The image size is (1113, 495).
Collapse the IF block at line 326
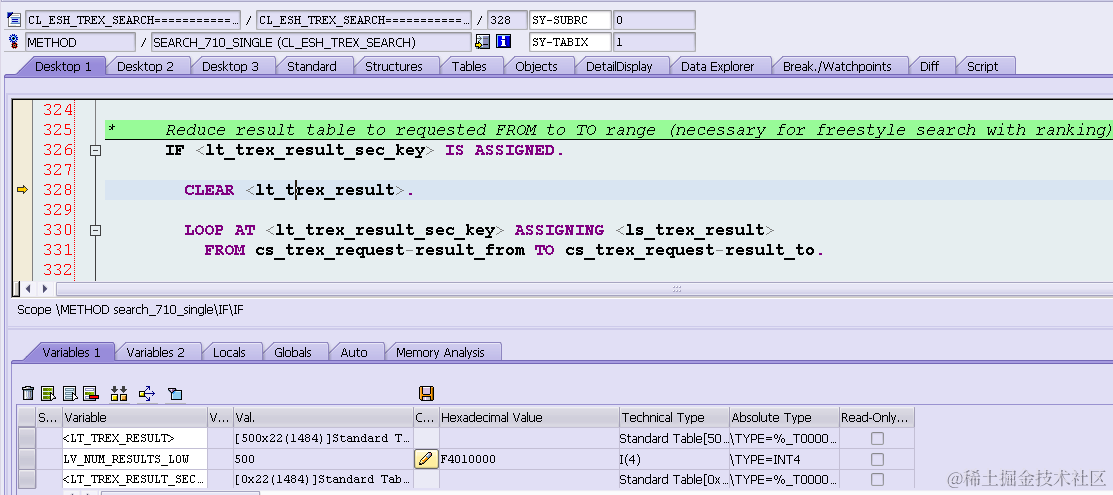tap(95, 151)
